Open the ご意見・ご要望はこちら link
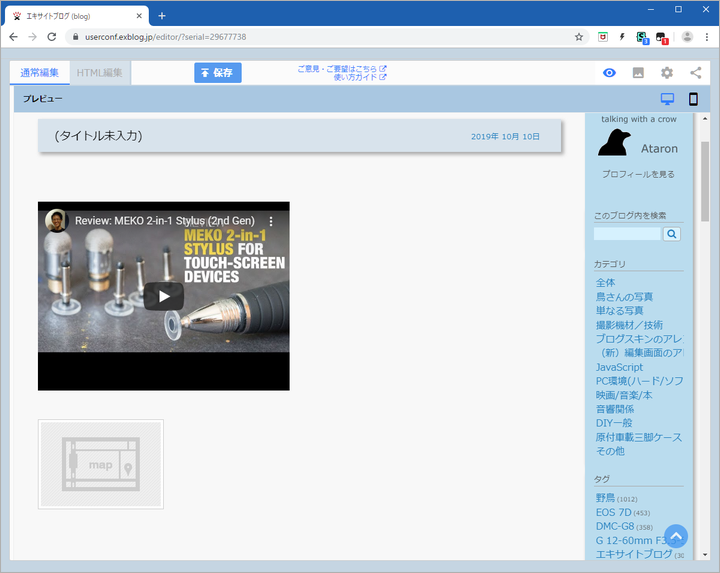The width and height of the screenshot is (720, 573). pos(342,68)
